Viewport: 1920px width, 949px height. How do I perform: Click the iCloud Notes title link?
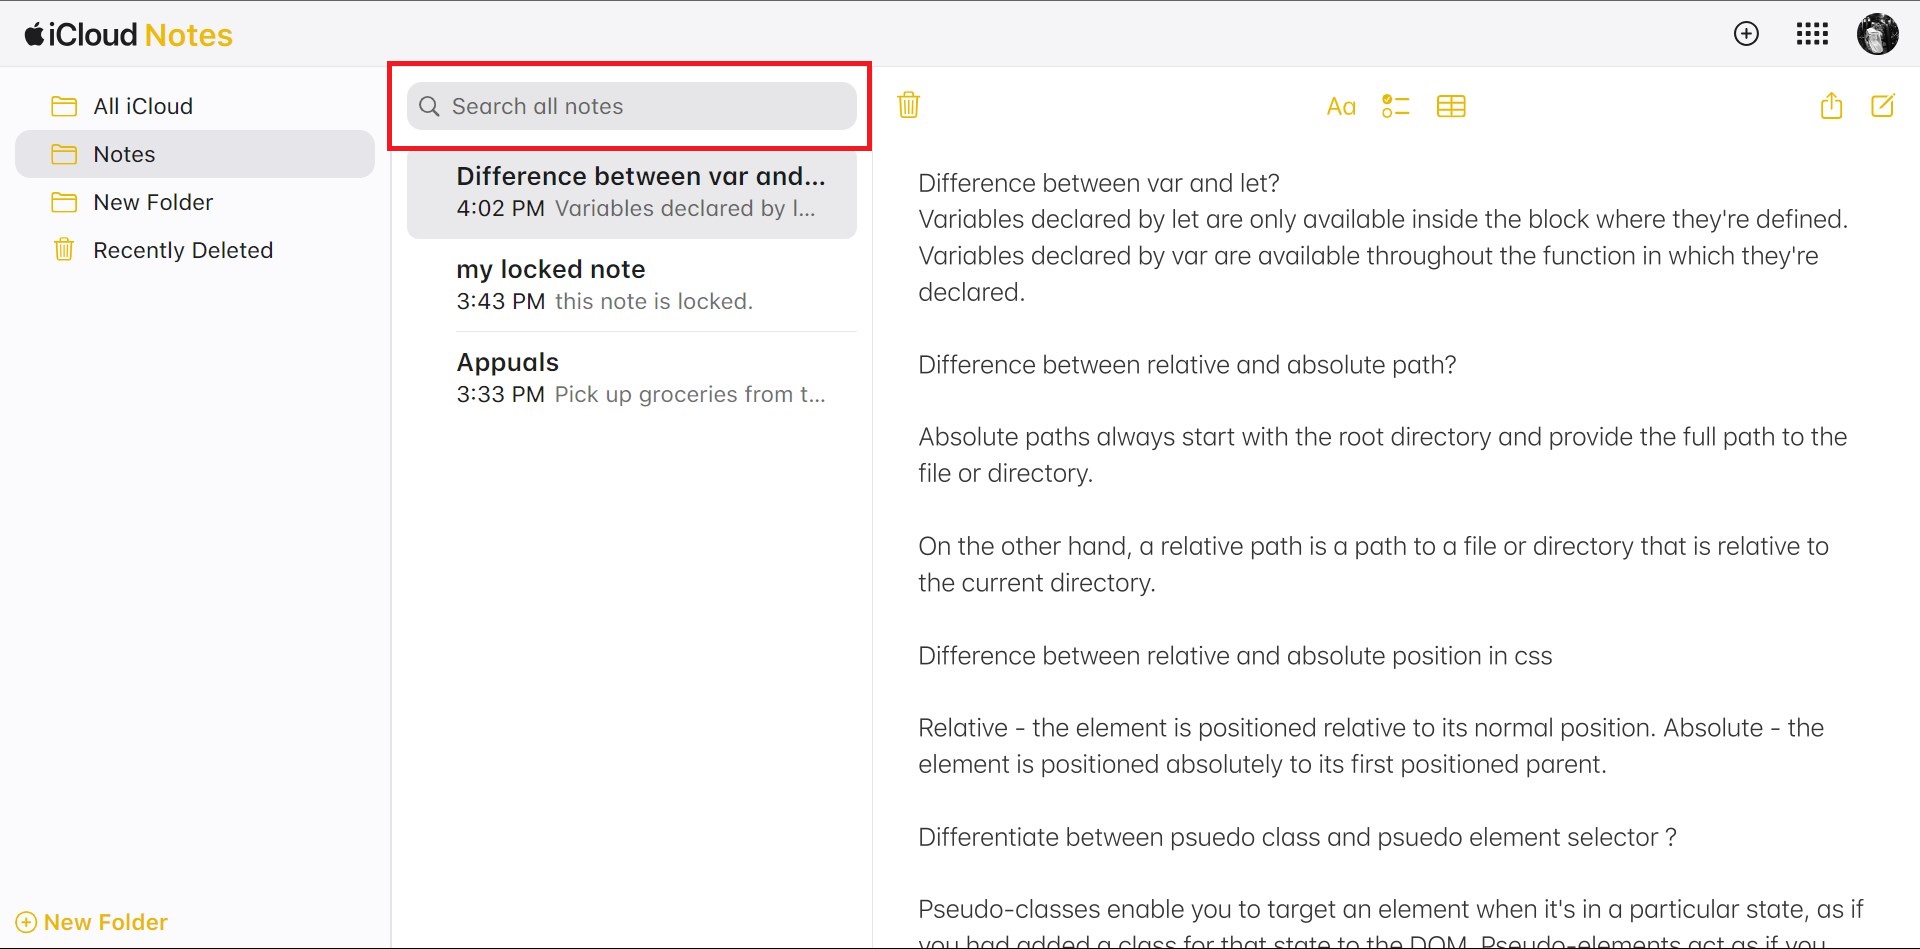(140, 35)
